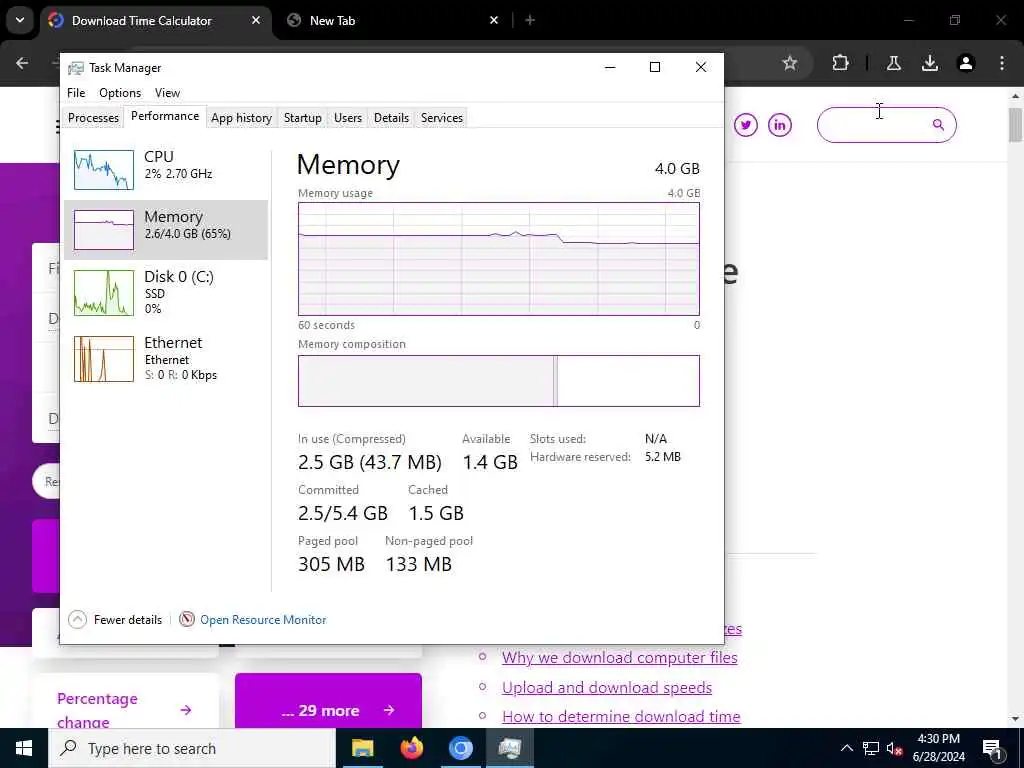
Task: Open the Chrome three-dot menu
Action: tap(1002, 63)
